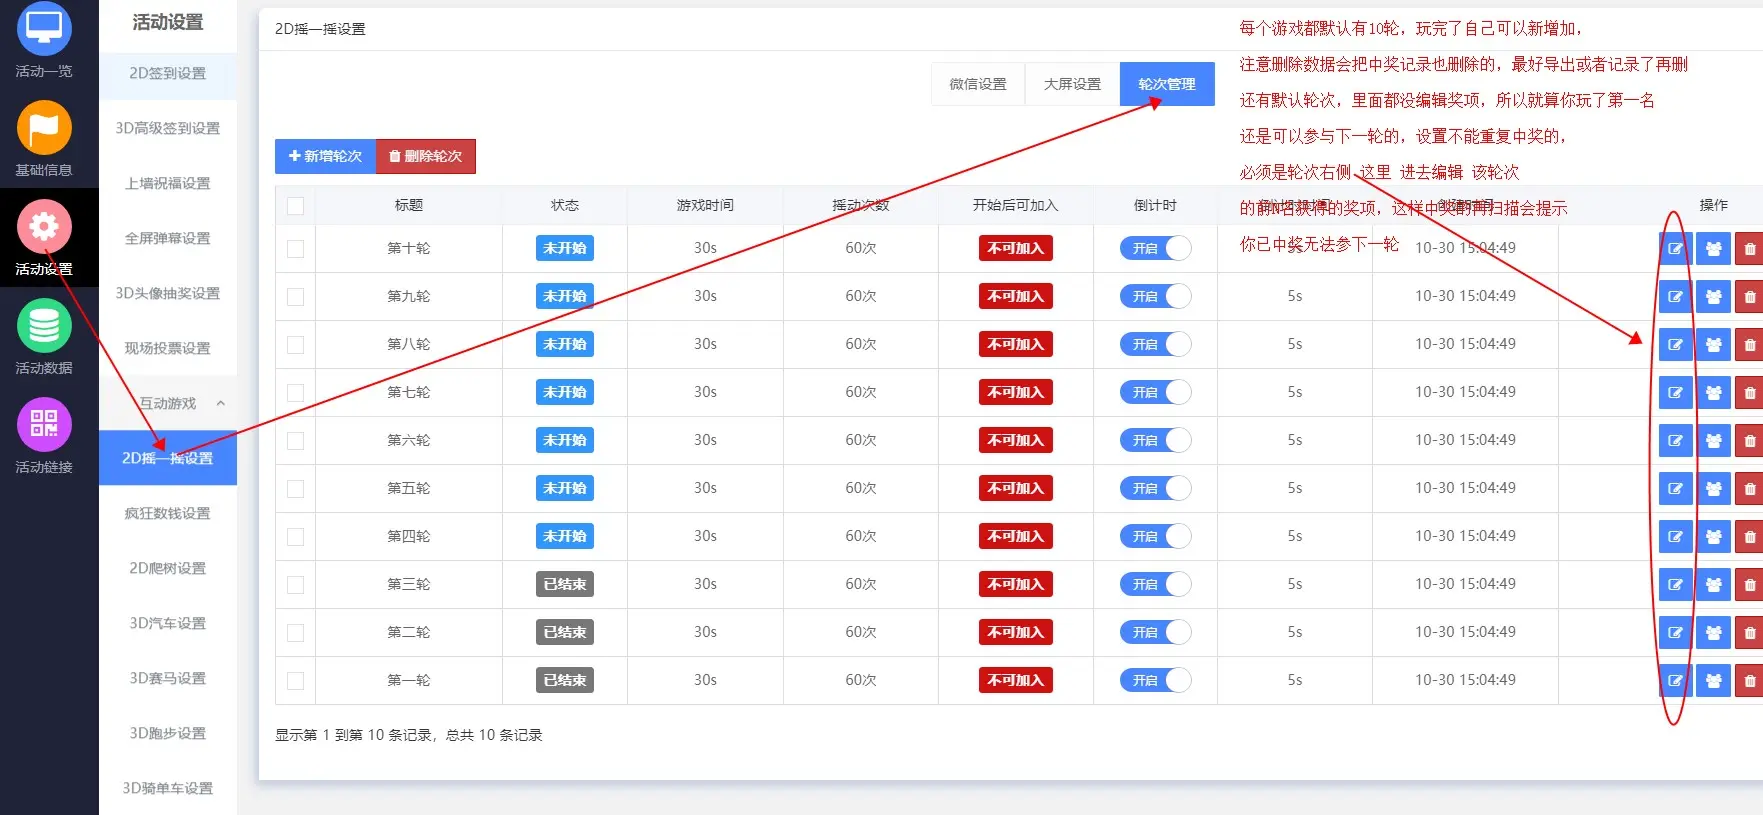This screenshot has height=815, width=1763.
Task: Open 疯狂数钱设置 in side menu
Action: 168,513
